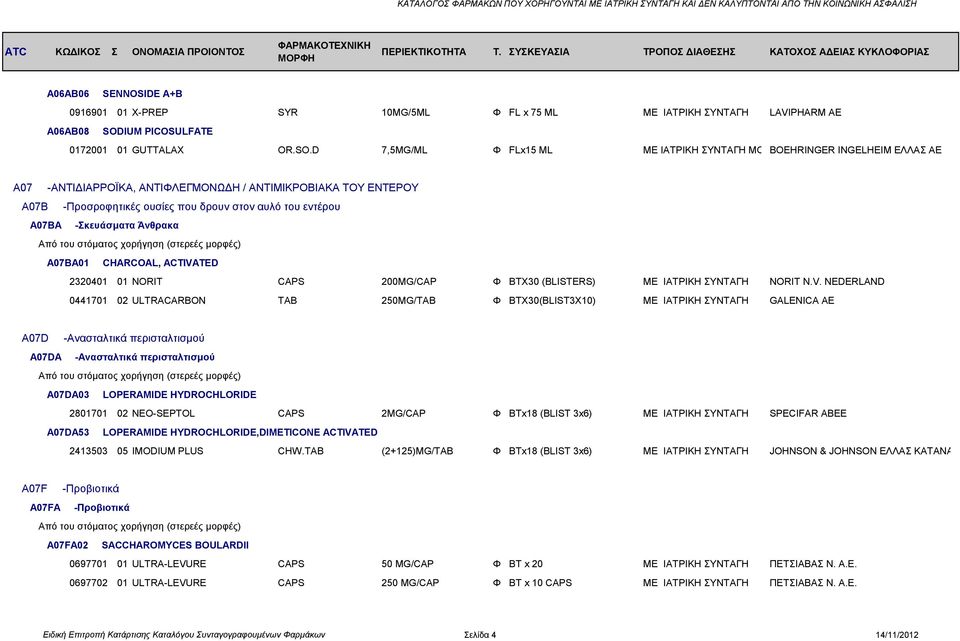This screenshot has width=960, height=641.
Task: Click the 7,5MG/ML strength value
Action: (404, 150)
